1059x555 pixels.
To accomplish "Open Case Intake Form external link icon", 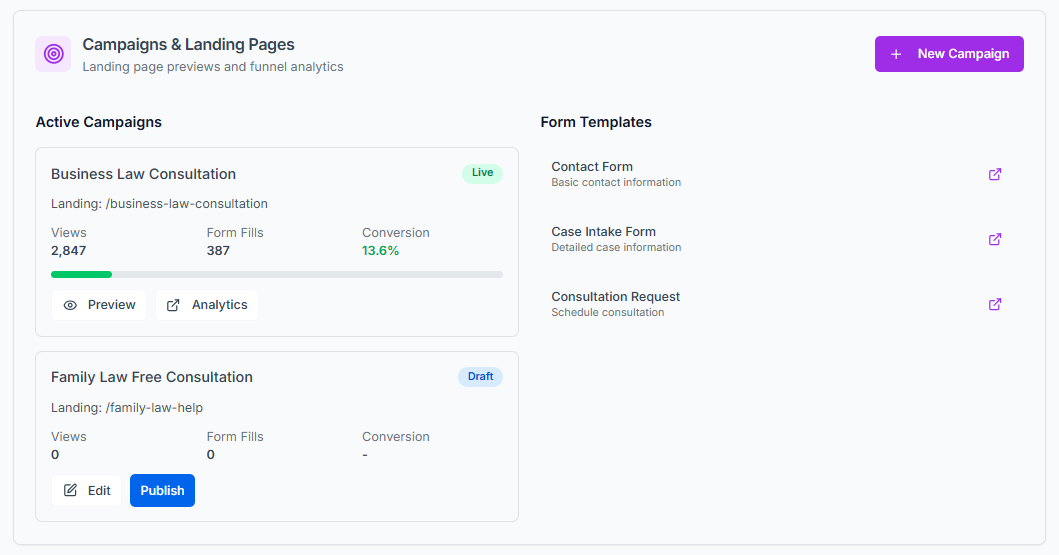I will tap(995, 239).
